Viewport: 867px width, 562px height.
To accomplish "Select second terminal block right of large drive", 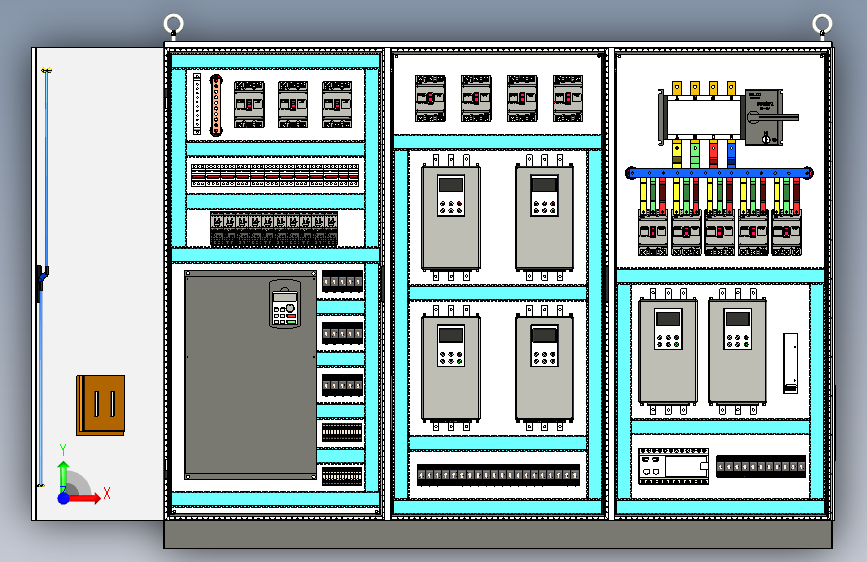I will point(342,334).
